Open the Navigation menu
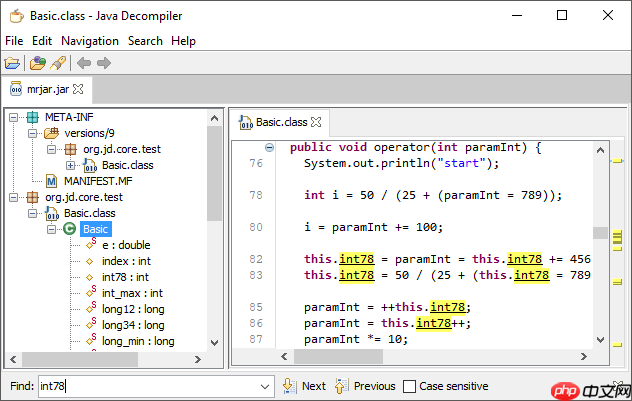 point(89,41)
